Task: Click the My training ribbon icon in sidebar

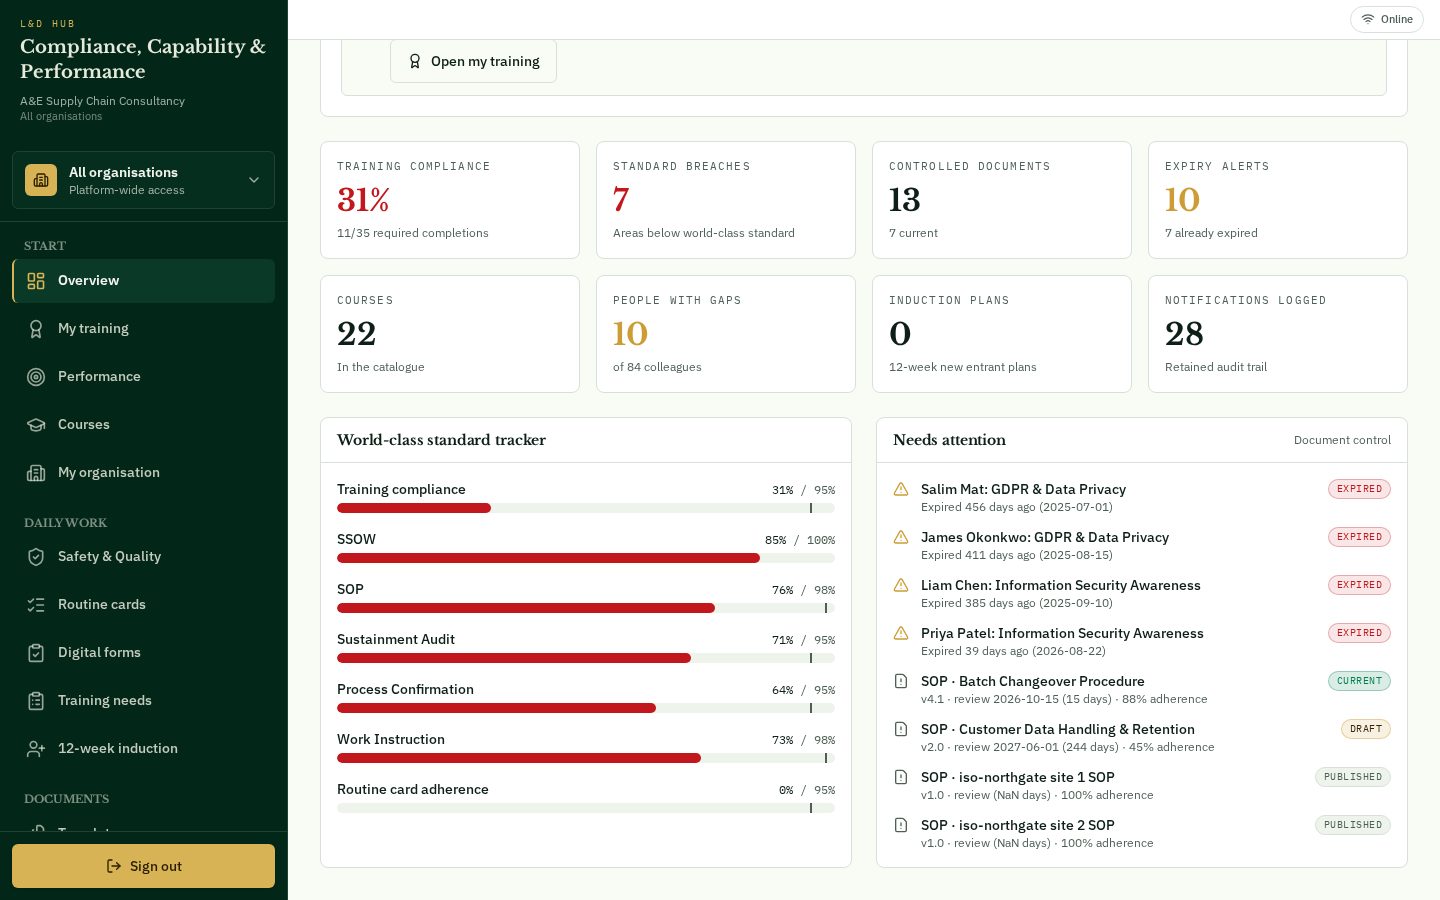Action: point(36,329)
